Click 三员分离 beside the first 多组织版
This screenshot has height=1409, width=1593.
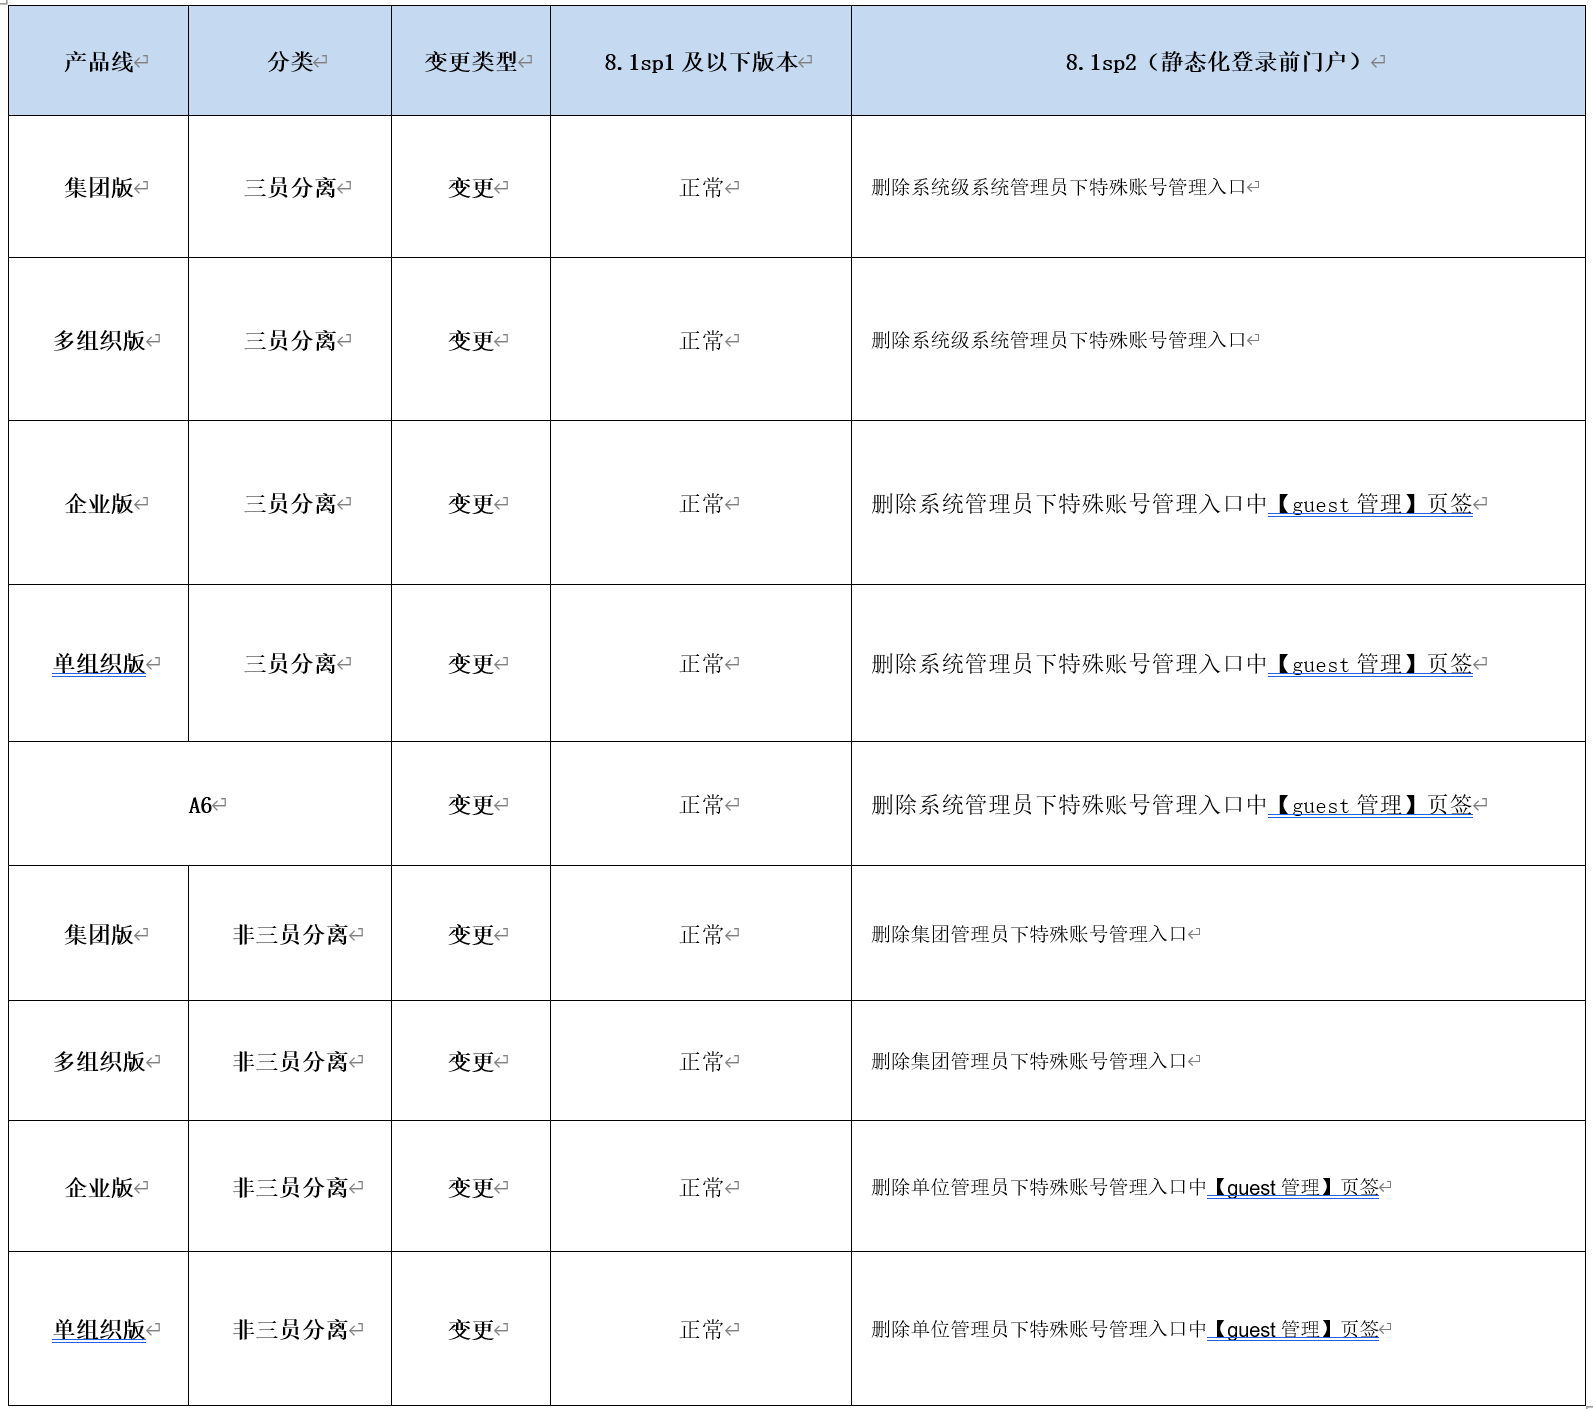click(290, 341)
